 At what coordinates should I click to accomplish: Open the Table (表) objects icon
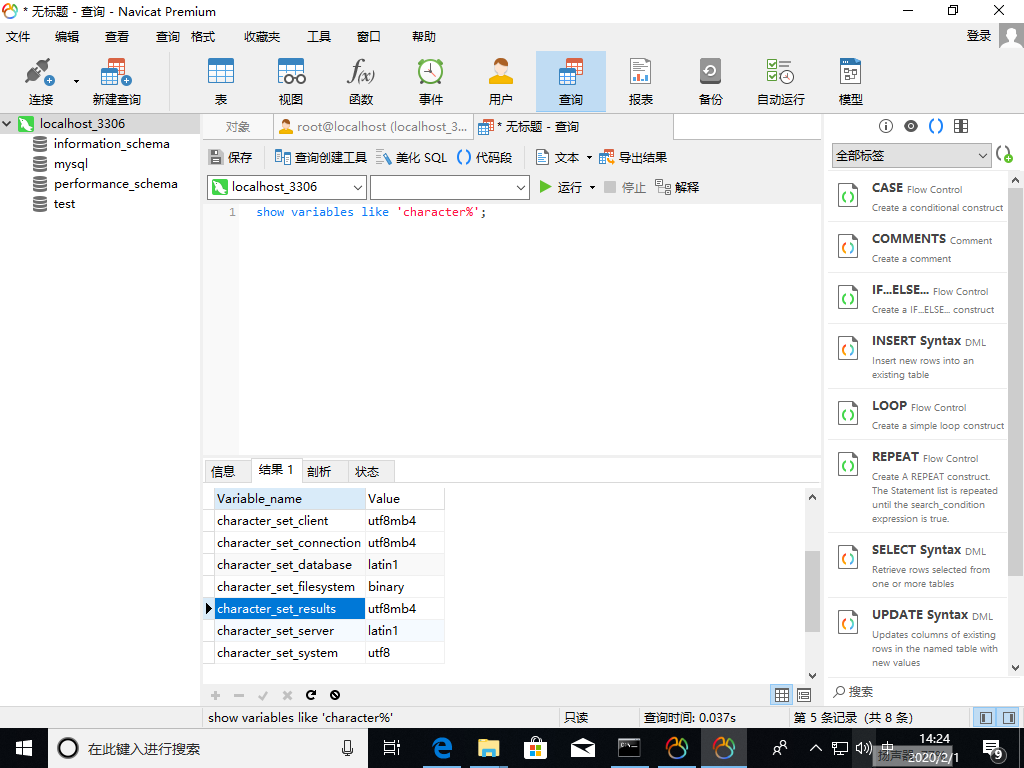point(221,71)
